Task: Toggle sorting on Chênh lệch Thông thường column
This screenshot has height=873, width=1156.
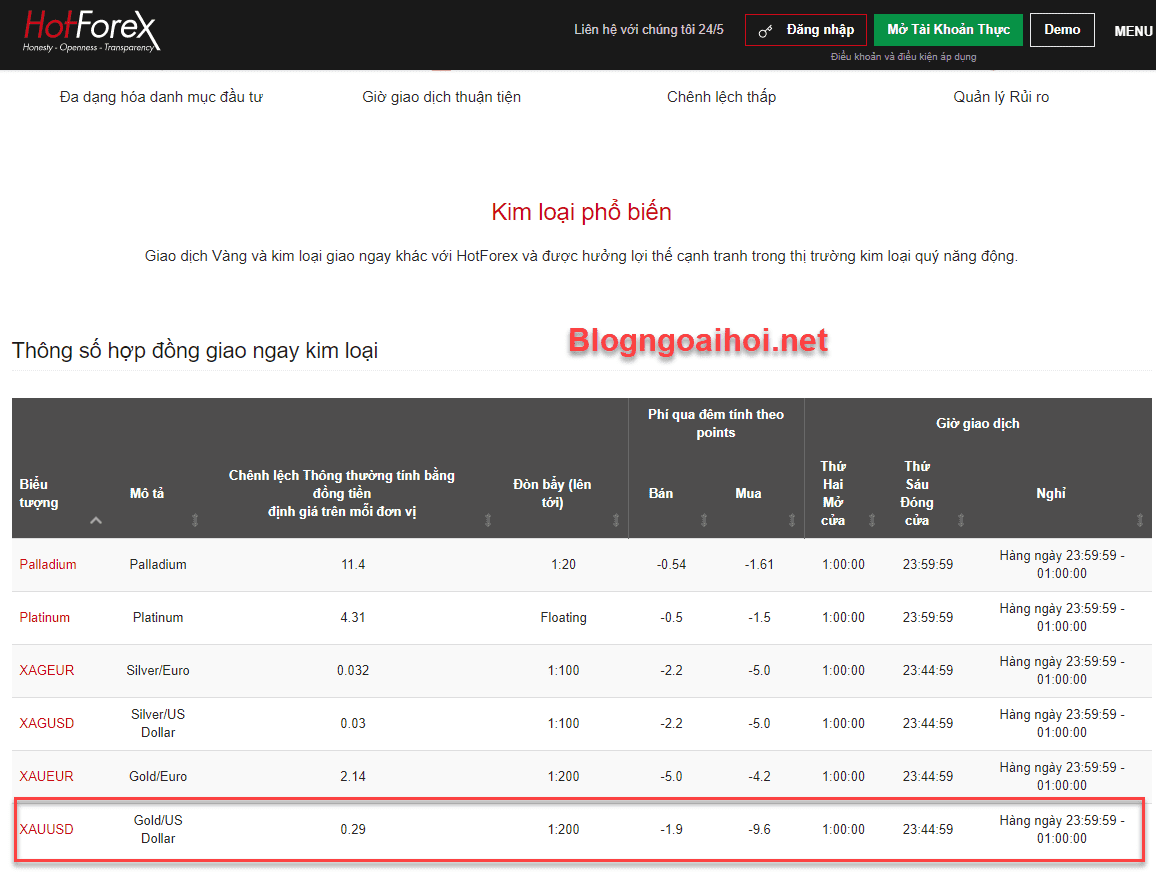Action: pos(488,519)
